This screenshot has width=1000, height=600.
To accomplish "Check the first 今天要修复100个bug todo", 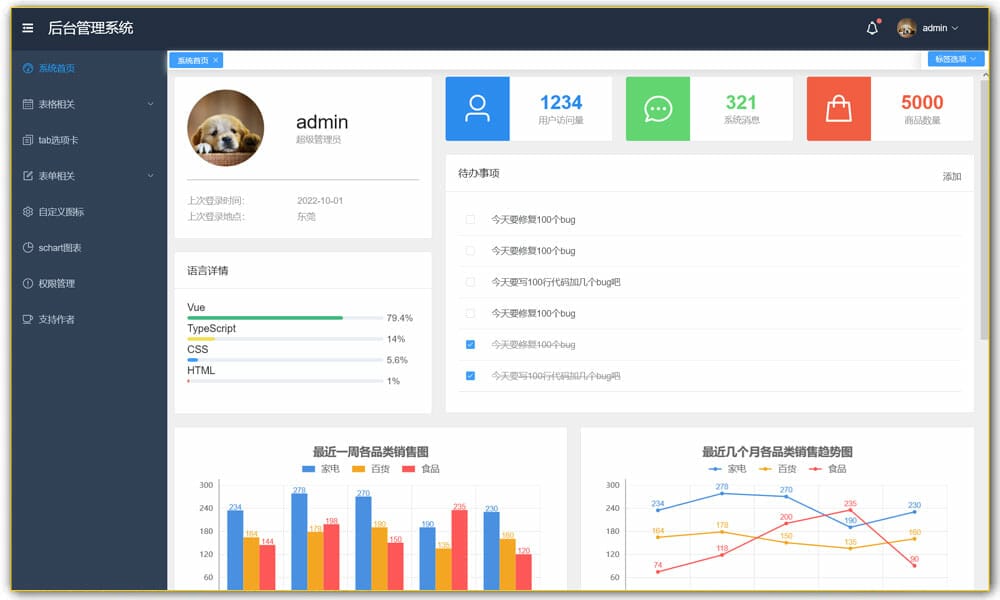I will pyautogui.click(x=470, y=219).
